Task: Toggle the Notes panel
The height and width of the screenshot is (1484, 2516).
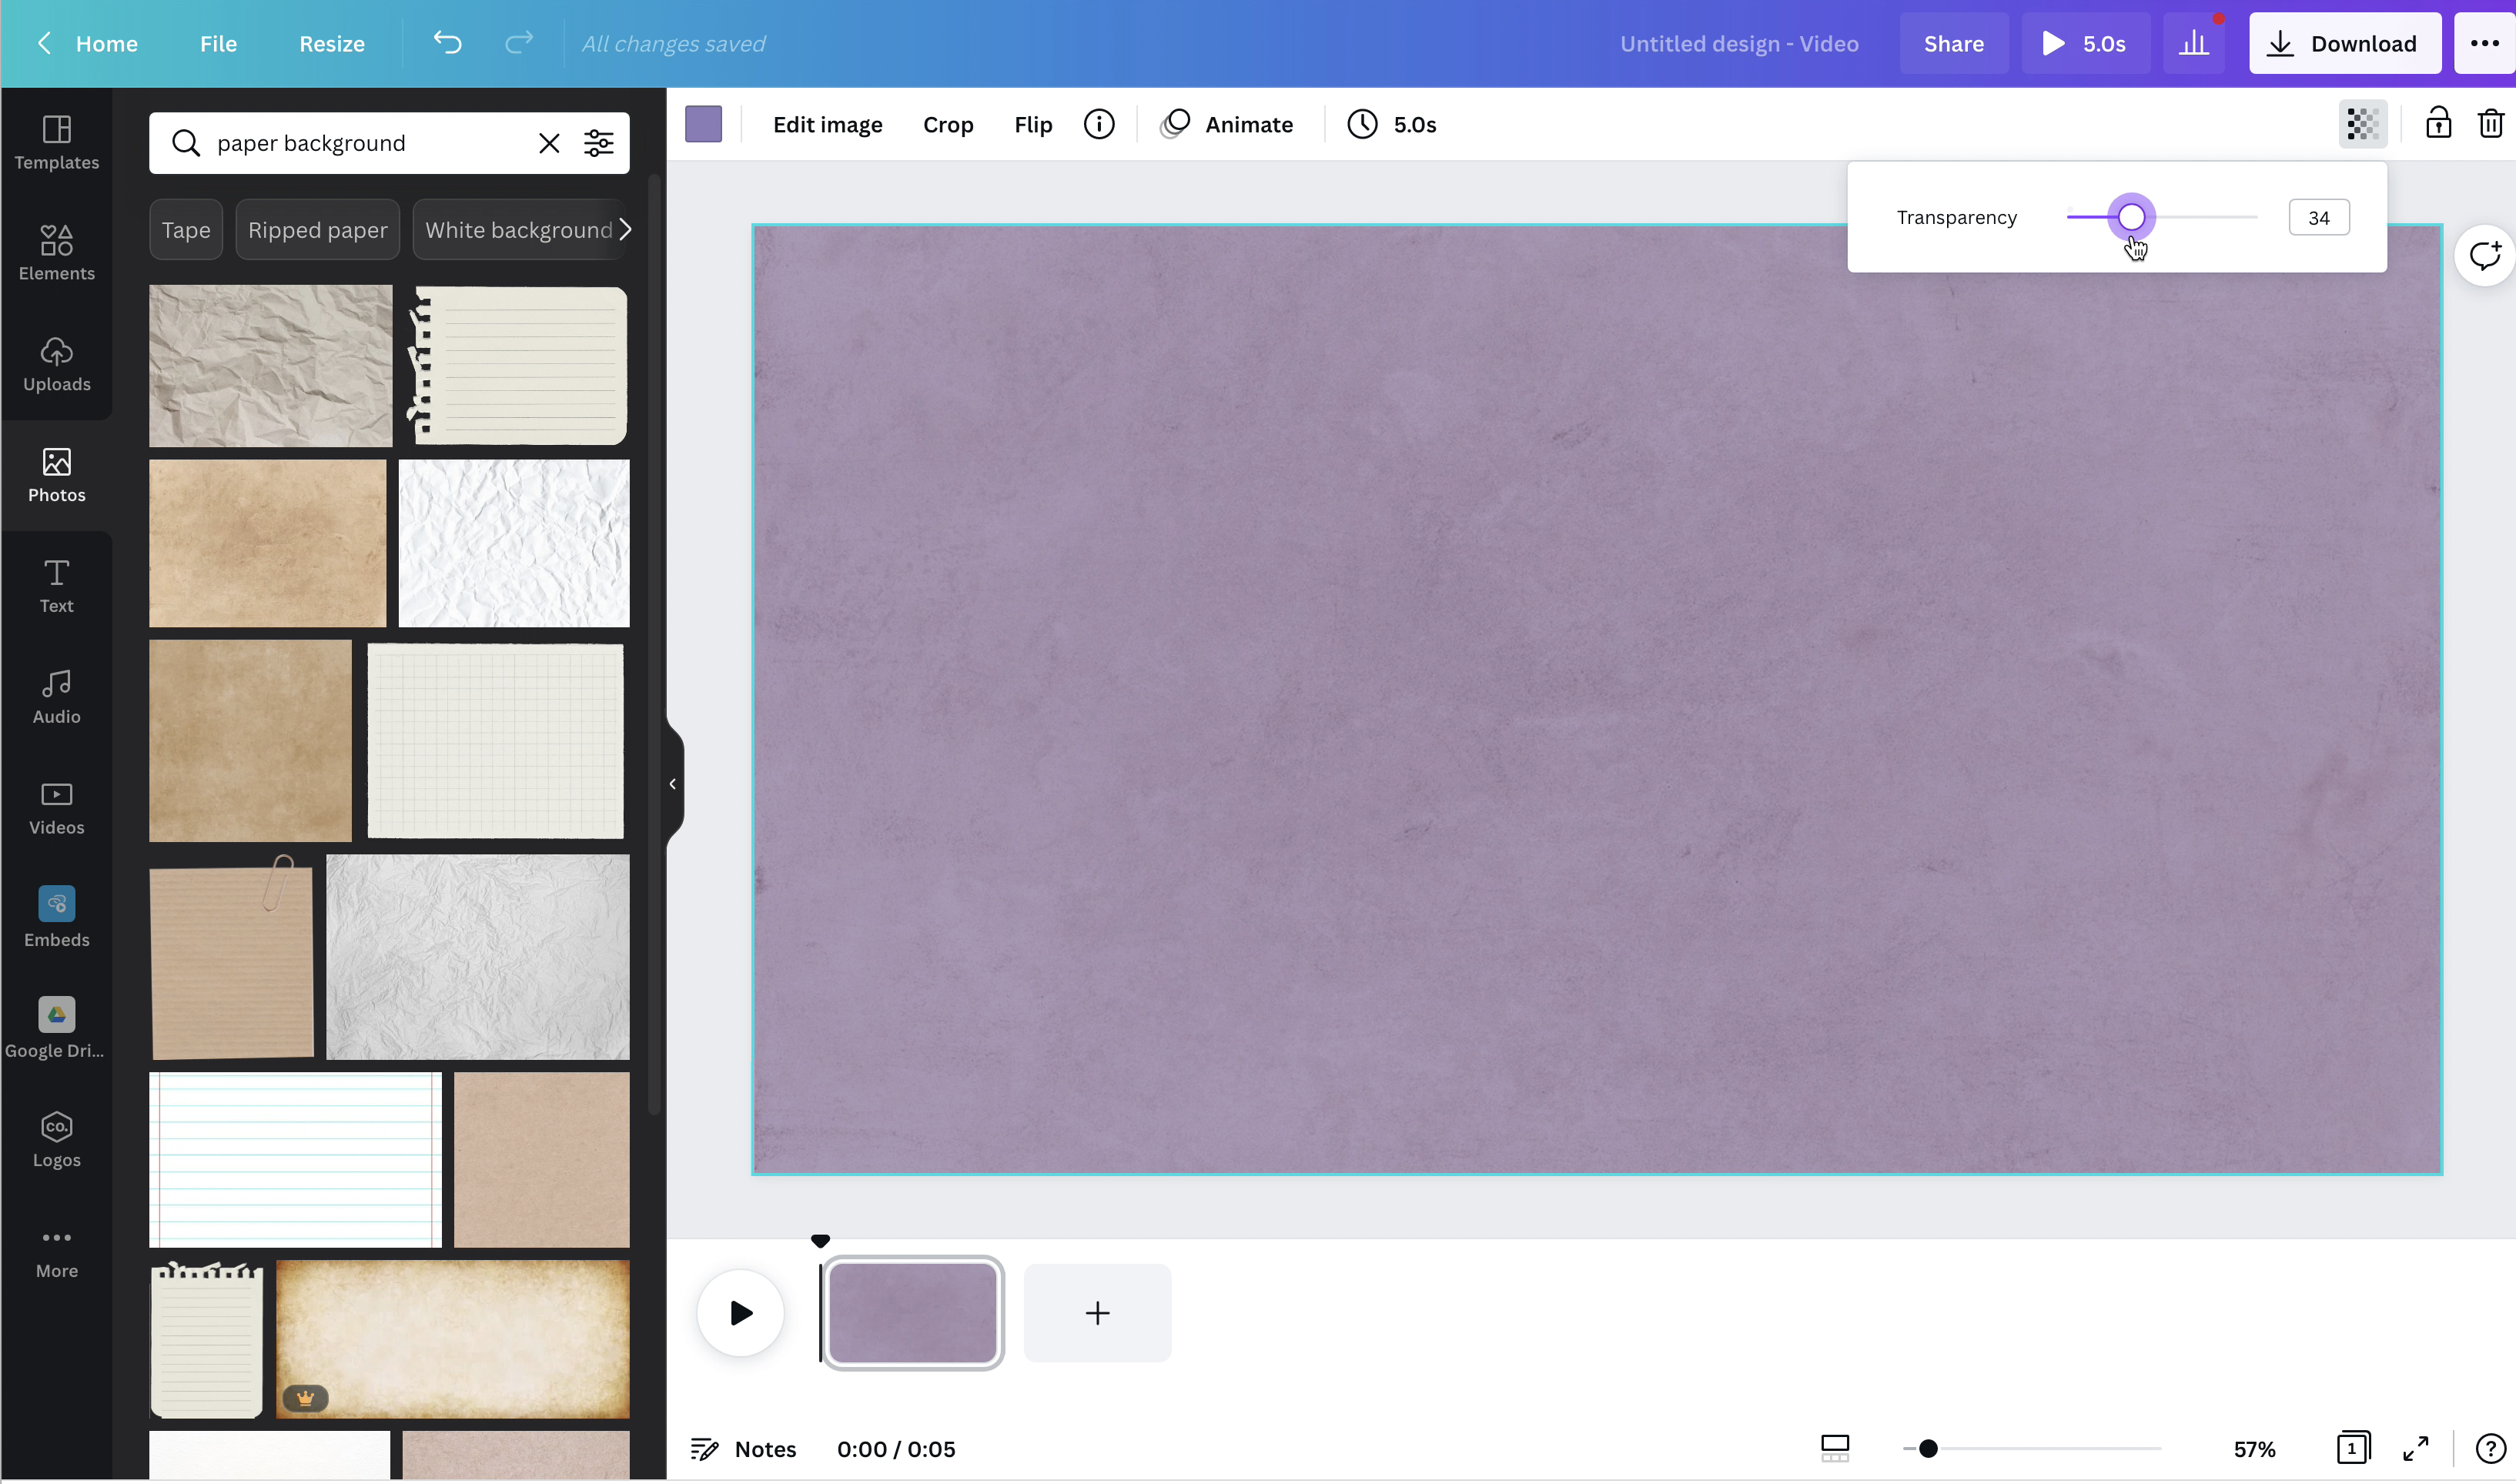Action: pos(744,1448)
